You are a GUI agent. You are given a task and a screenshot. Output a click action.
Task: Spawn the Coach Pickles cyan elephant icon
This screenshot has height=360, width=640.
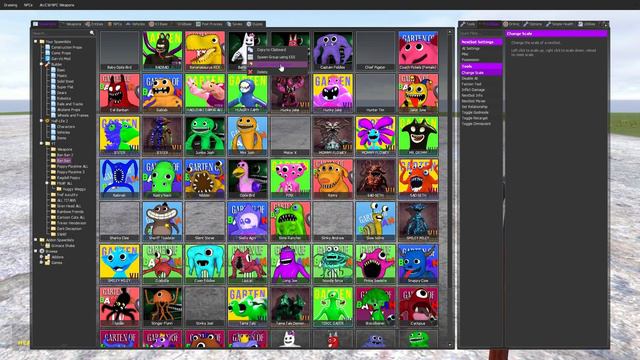click(x=204, y=264)
